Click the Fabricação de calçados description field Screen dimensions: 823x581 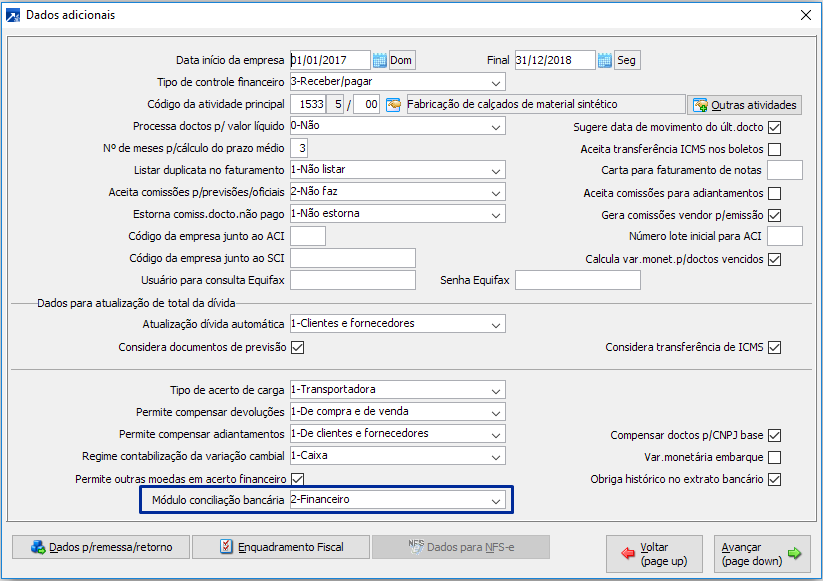pos(546,104)
